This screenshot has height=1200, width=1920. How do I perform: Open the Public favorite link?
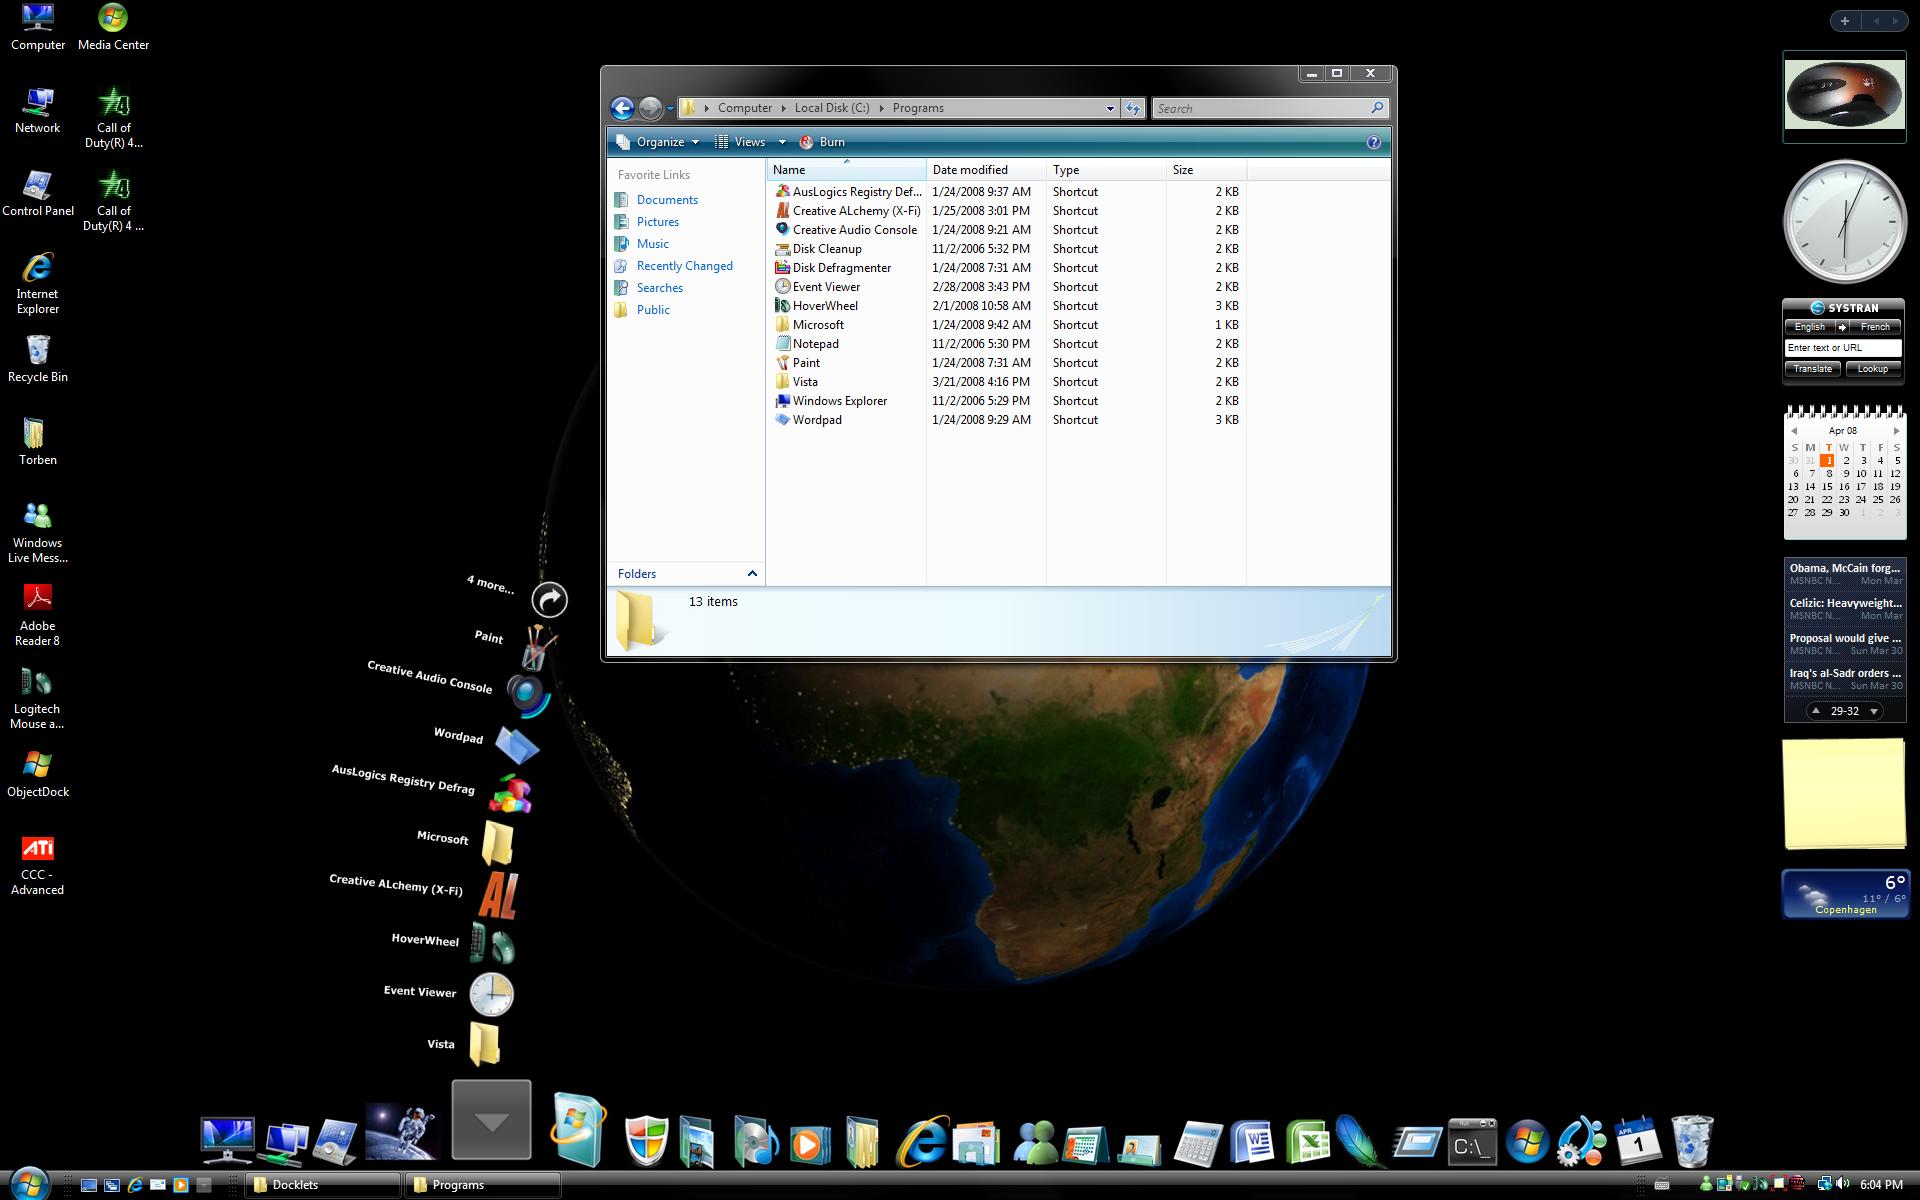(653, 310)
